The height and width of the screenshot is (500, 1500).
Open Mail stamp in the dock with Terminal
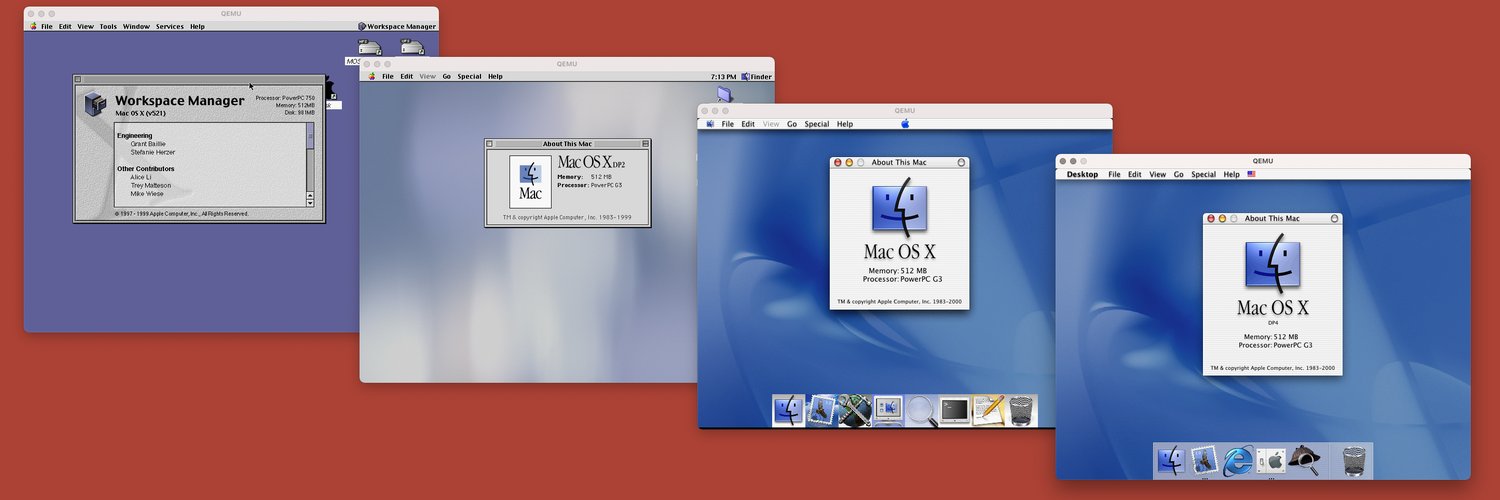point(822,410)
